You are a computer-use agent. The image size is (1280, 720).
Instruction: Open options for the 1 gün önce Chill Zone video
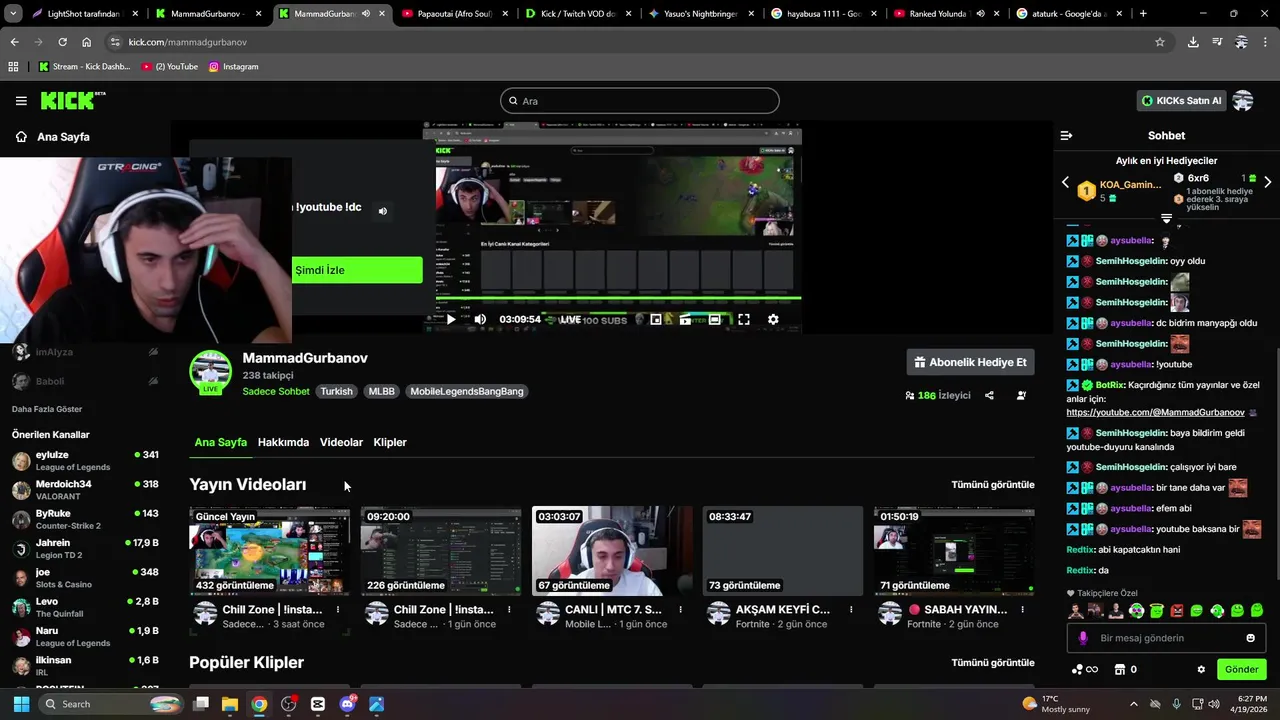click(x=509, y=609)
